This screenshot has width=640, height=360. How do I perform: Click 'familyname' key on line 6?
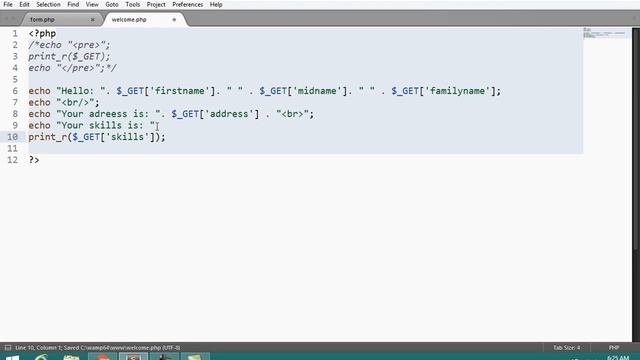(457, 91)
